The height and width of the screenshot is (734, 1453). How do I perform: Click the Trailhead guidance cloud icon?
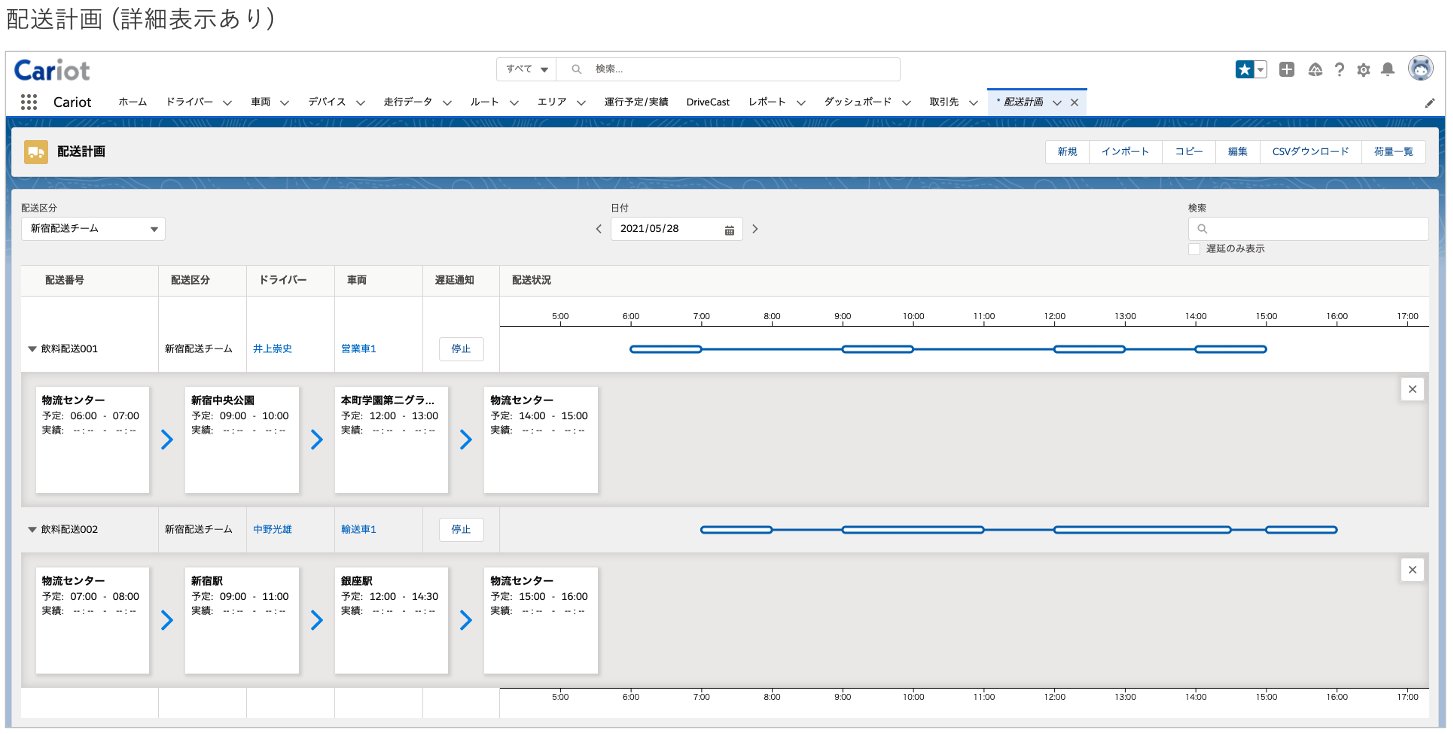click(x=1315, y=69)
